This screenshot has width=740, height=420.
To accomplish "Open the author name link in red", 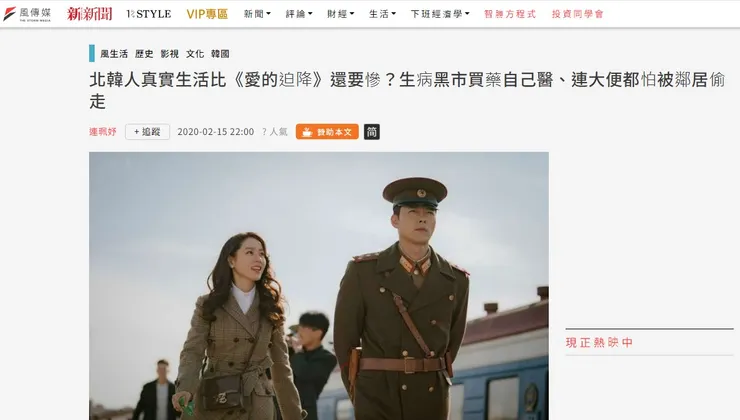I will click(103, 132).
